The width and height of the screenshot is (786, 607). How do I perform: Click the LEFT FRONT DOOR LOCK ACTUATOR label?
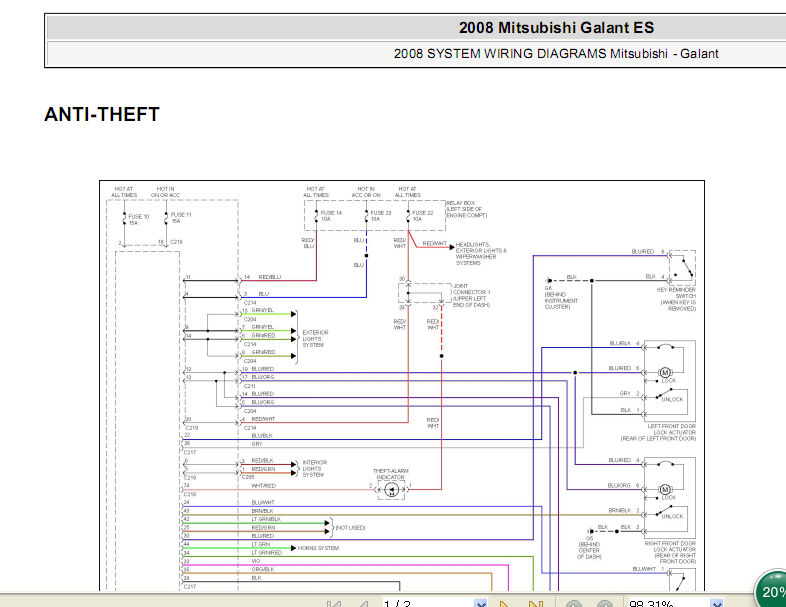tap(658, 432)
